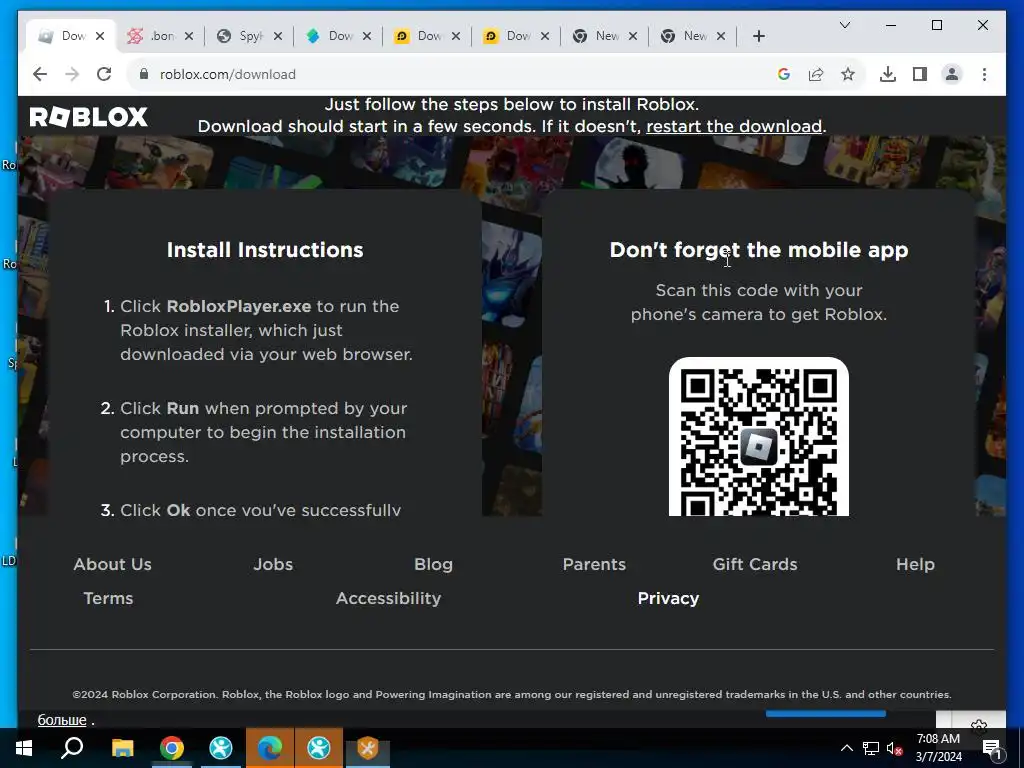The image size is (1024, 768).
Task: Click the 'RobloxPlayer.exe' text in step 1
Action: click(239, 306)
